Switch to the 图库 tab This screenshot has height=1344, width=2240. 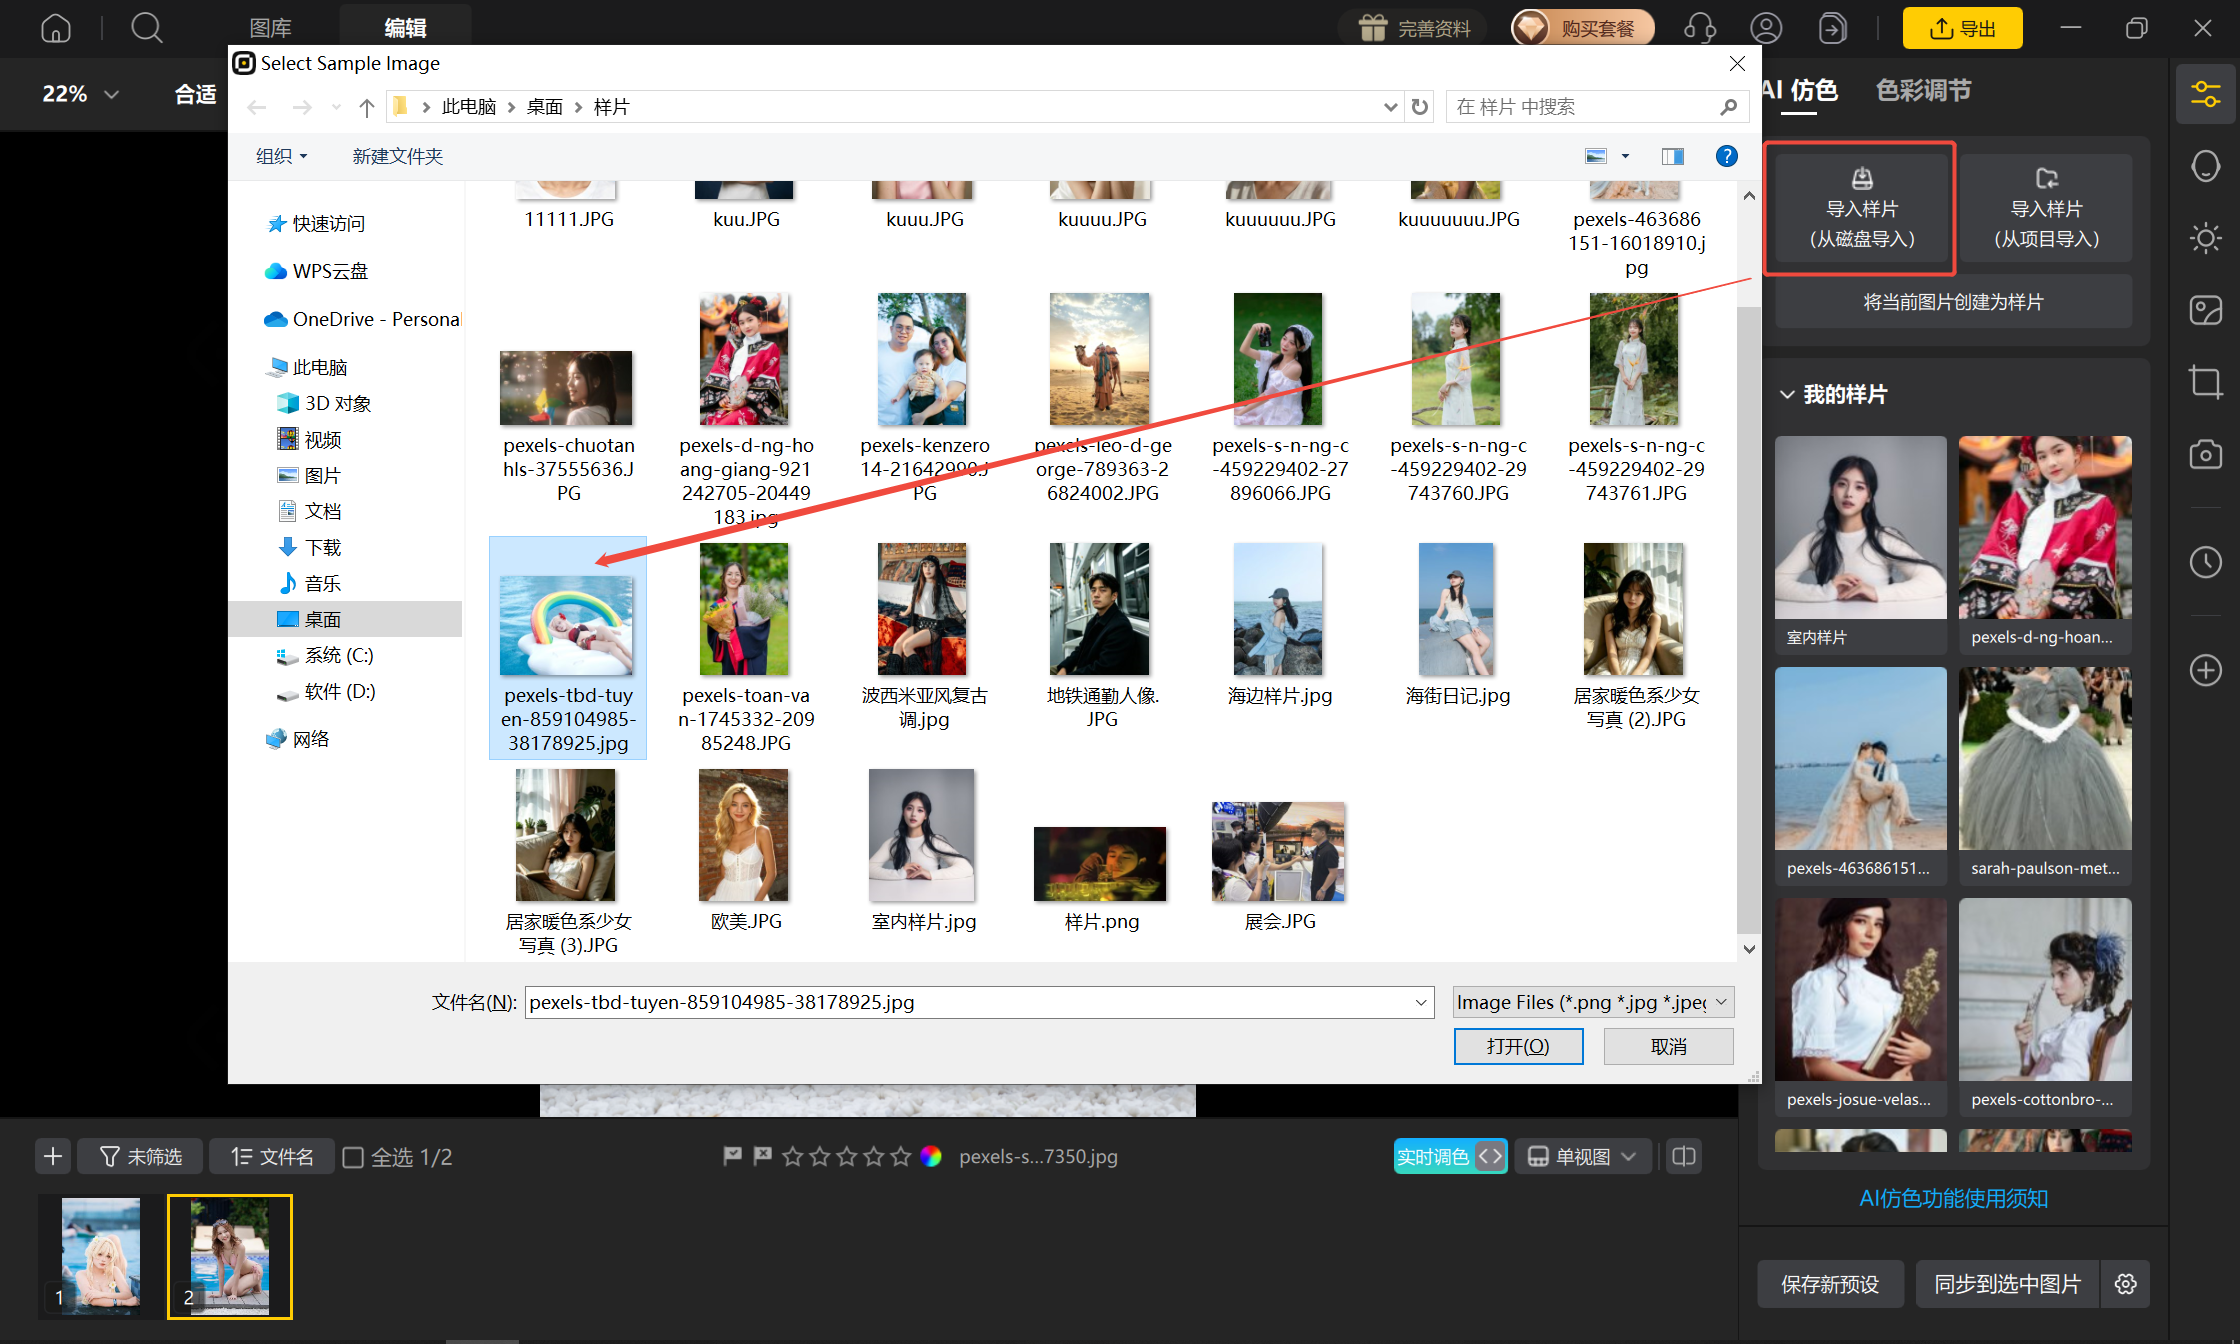270,28
